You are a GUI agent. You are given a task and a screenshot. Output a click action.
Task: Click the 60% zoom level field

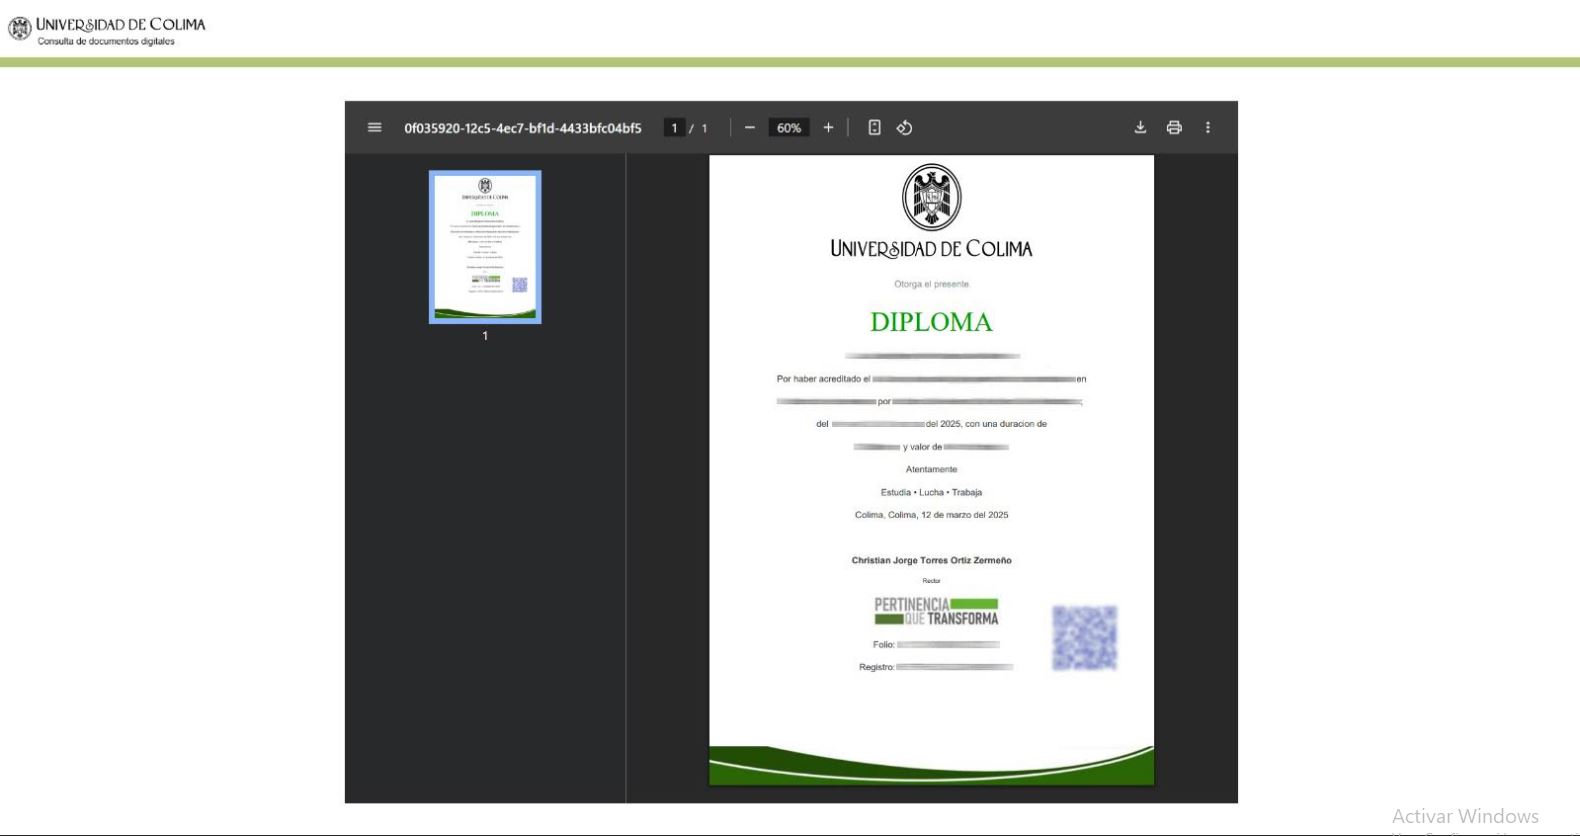click(x=789, y=128)
